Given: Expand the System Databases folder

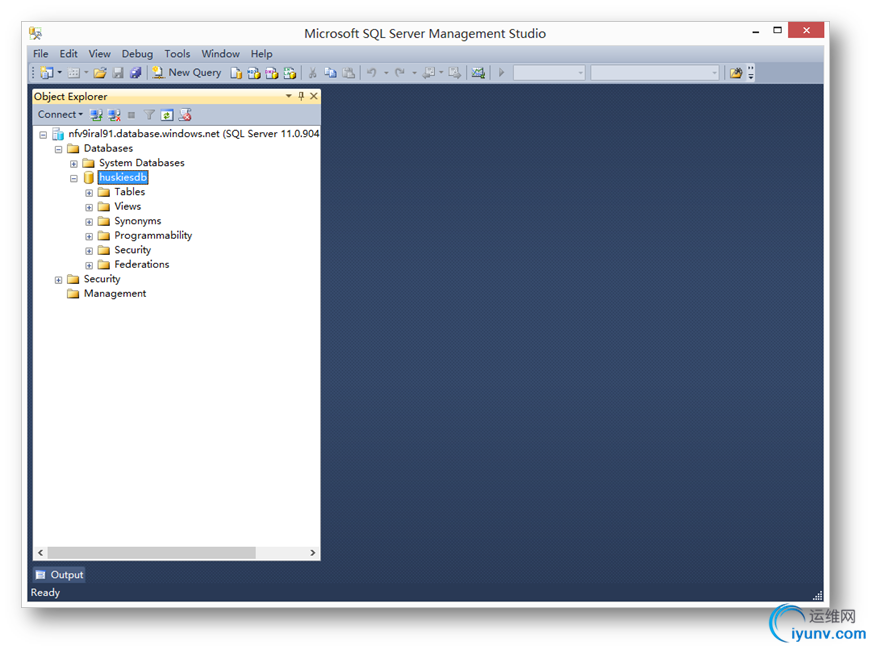Looking at the screenshot, I should point(73,164).
